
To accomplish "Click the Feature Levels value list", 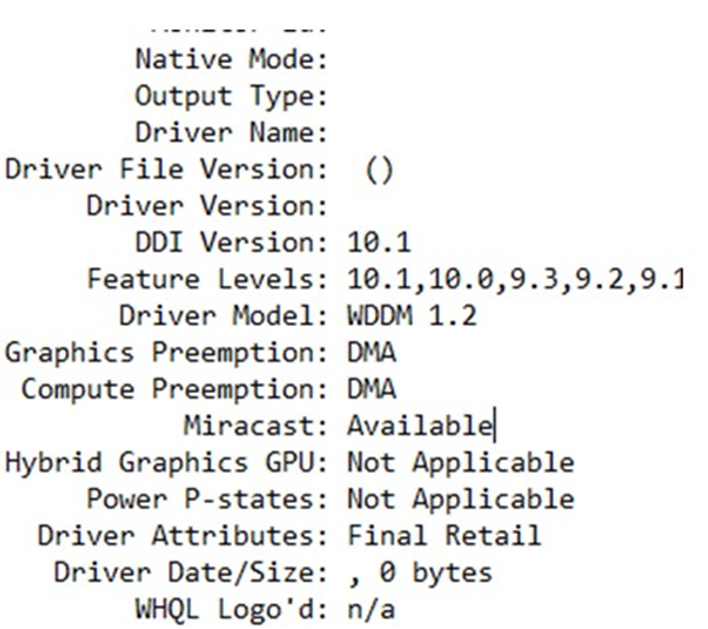I will click(x=515, y=280).
